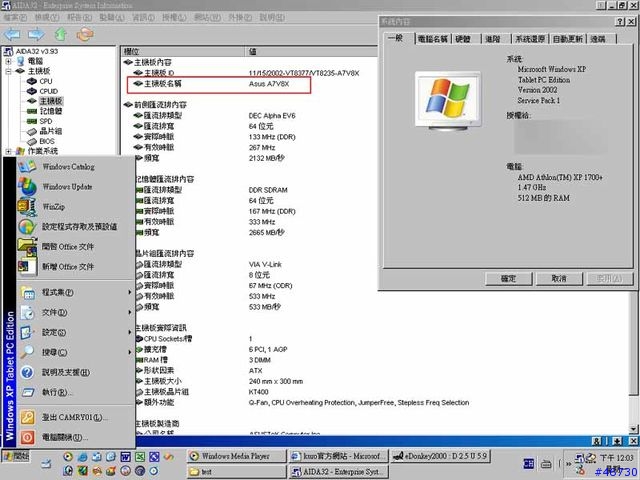Click the 'DEC Alpha EV6' value
The height and width of the screenshot is (480, 640).
pyautogui.click(x=272, y=116)
